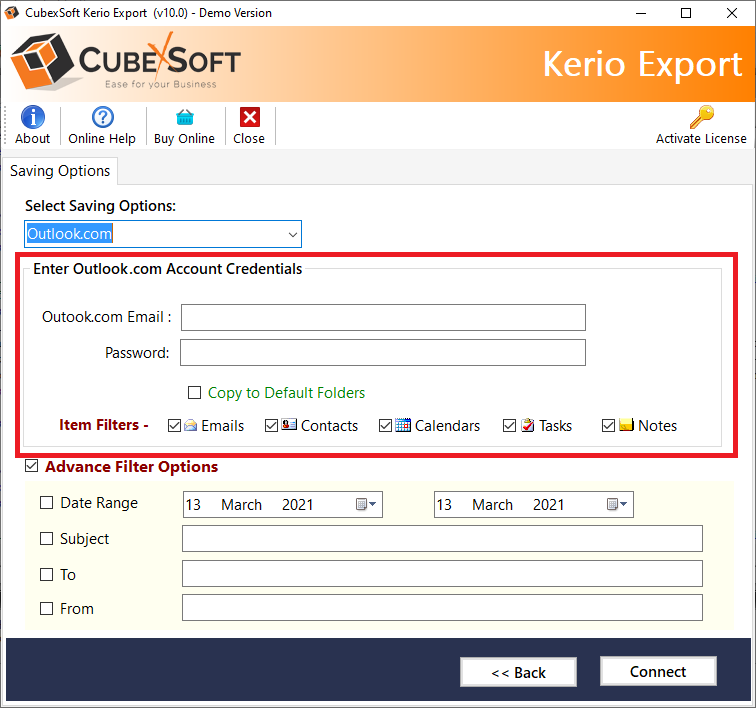The image size is (756, 708).
Task: Select March in the start date field
Action: pos(242,505)
